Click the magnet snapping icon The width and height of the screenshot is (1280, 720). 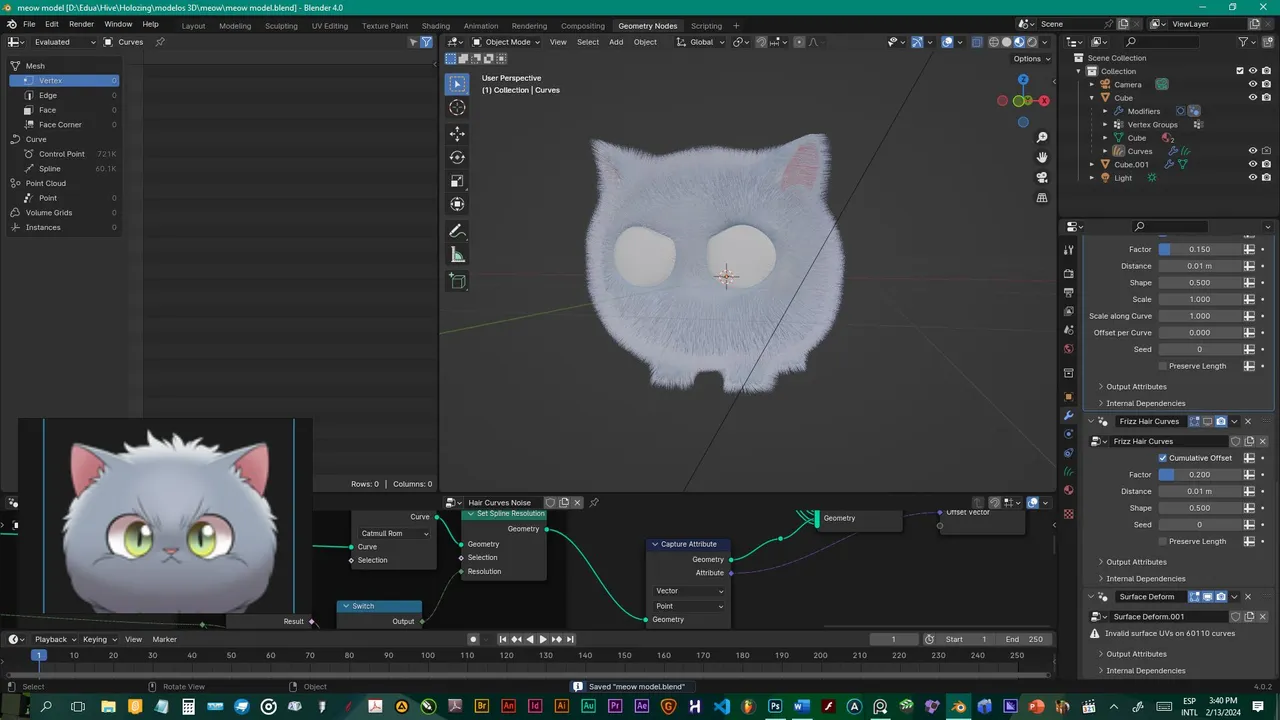761,42
